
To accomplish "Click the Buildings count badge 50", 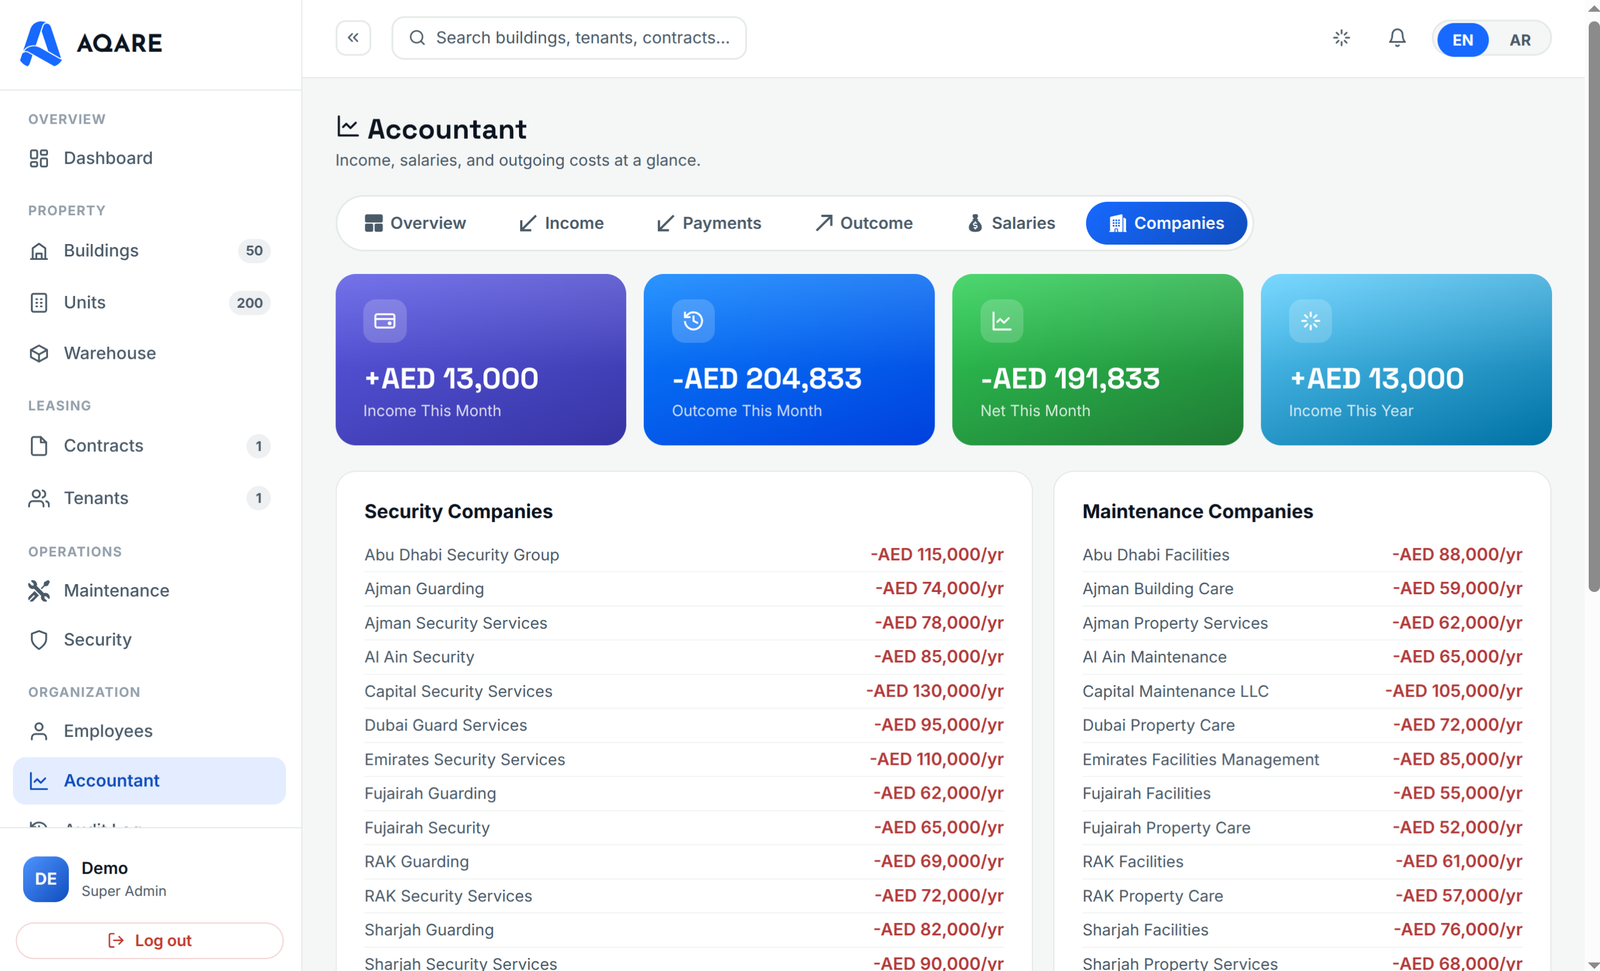I will 254,251.
